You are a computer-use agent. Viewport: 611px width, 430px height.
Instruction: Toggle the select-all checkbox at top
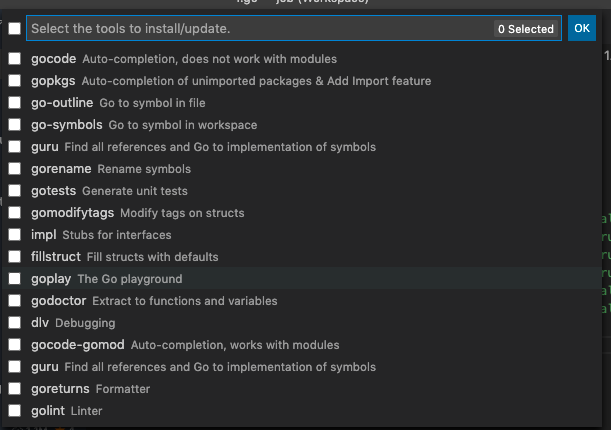[x=14, y=29]
